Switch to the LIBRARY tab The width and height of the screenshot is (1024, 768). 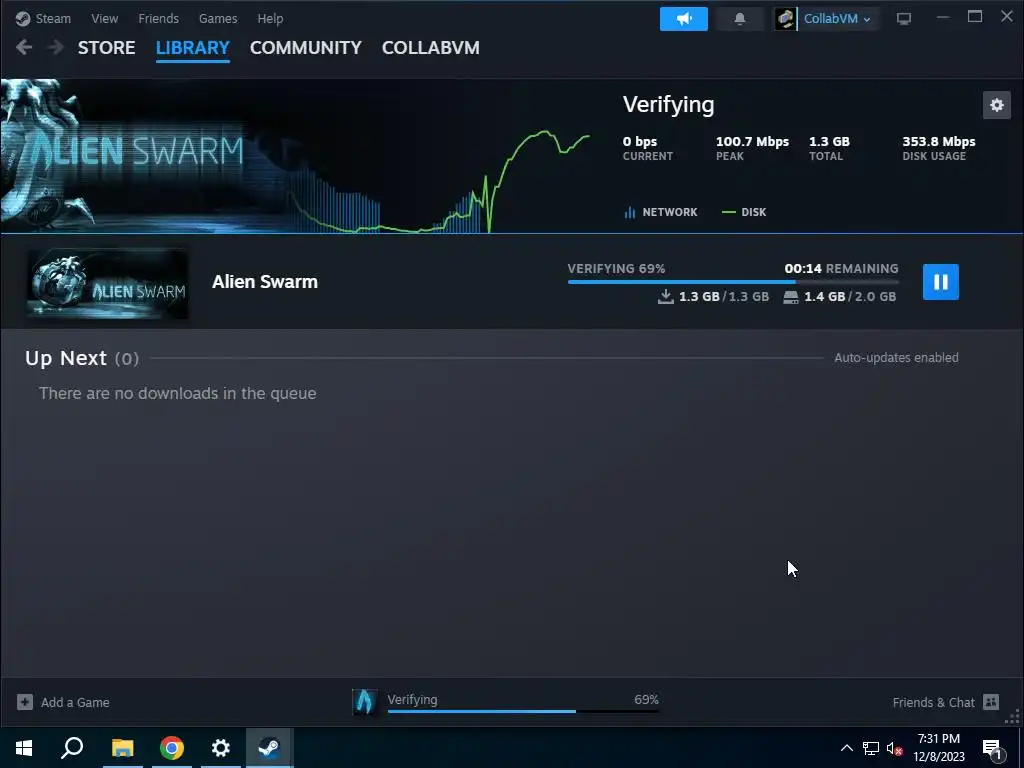pos(193,48)
